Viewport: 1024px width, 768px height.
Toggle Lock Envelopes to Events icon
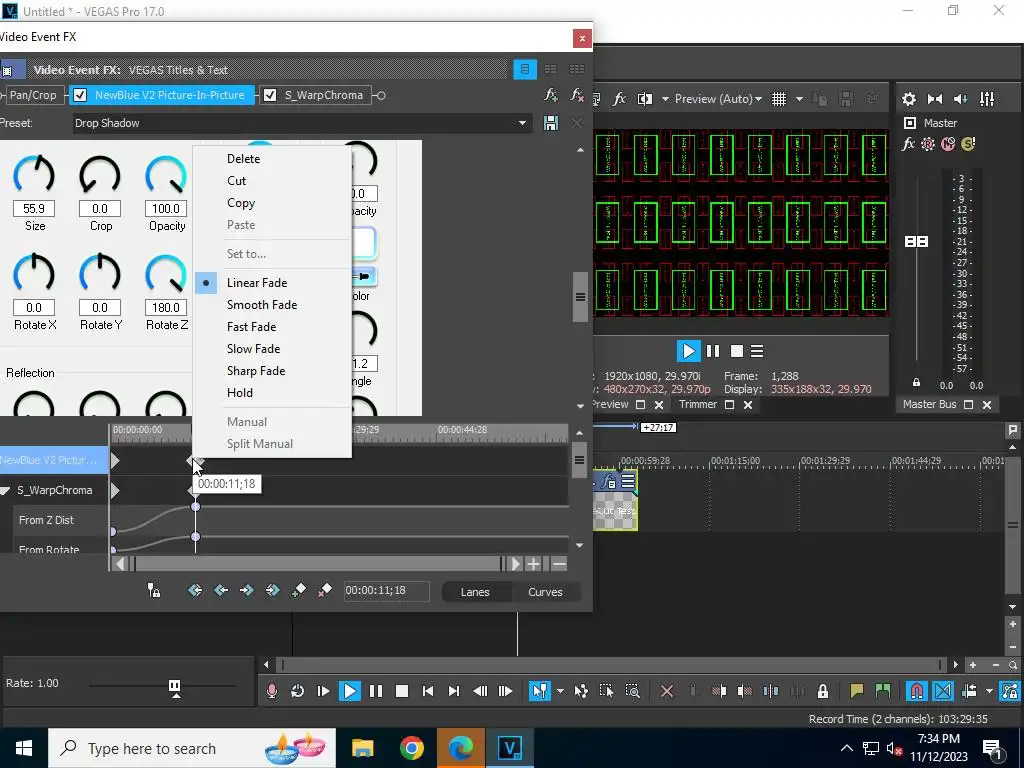(x=1011, y=691)
